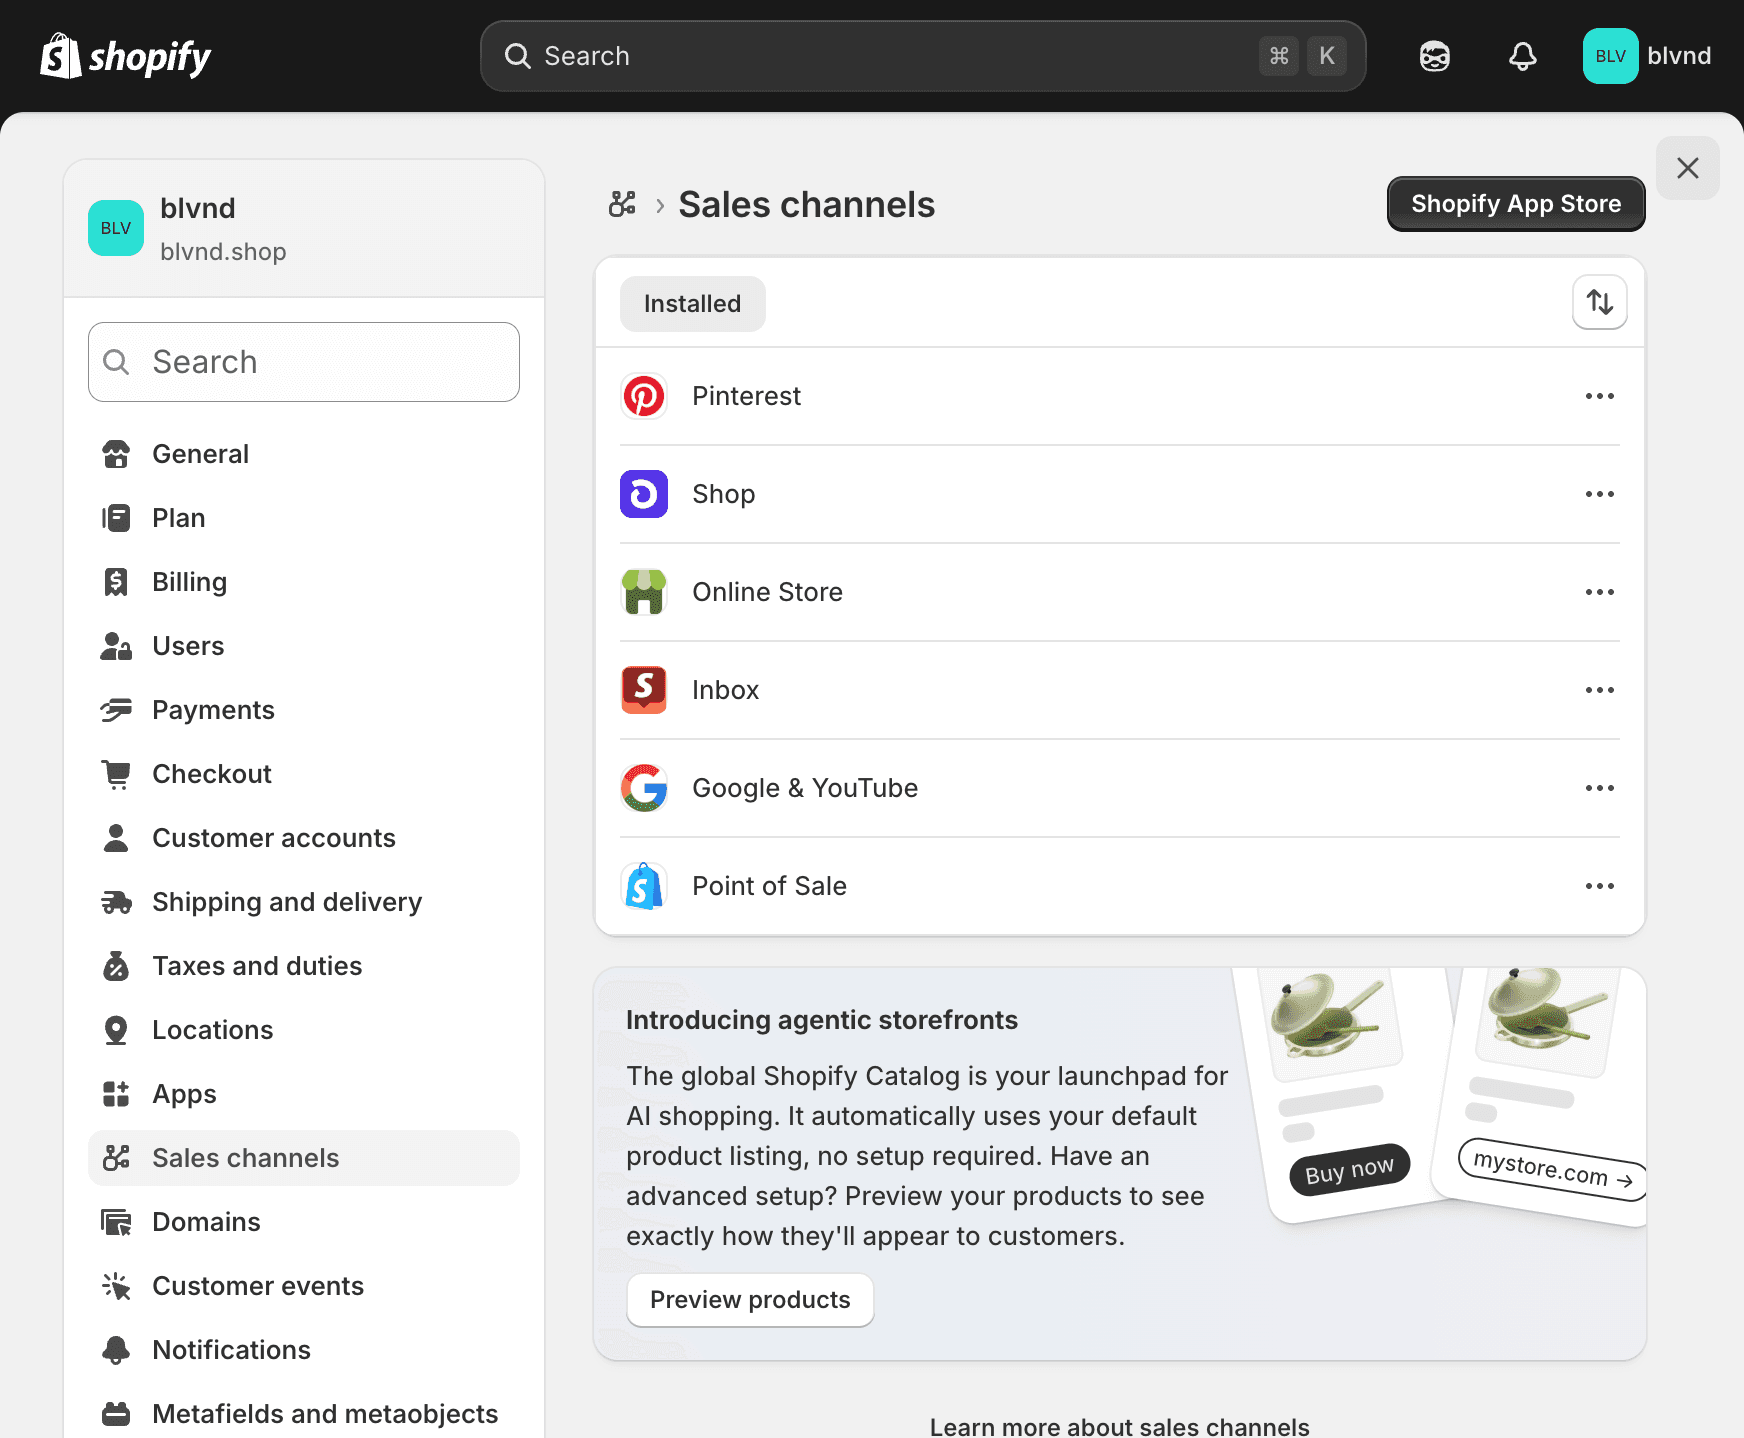Click the Domains settings icon

coord(116,1222)
